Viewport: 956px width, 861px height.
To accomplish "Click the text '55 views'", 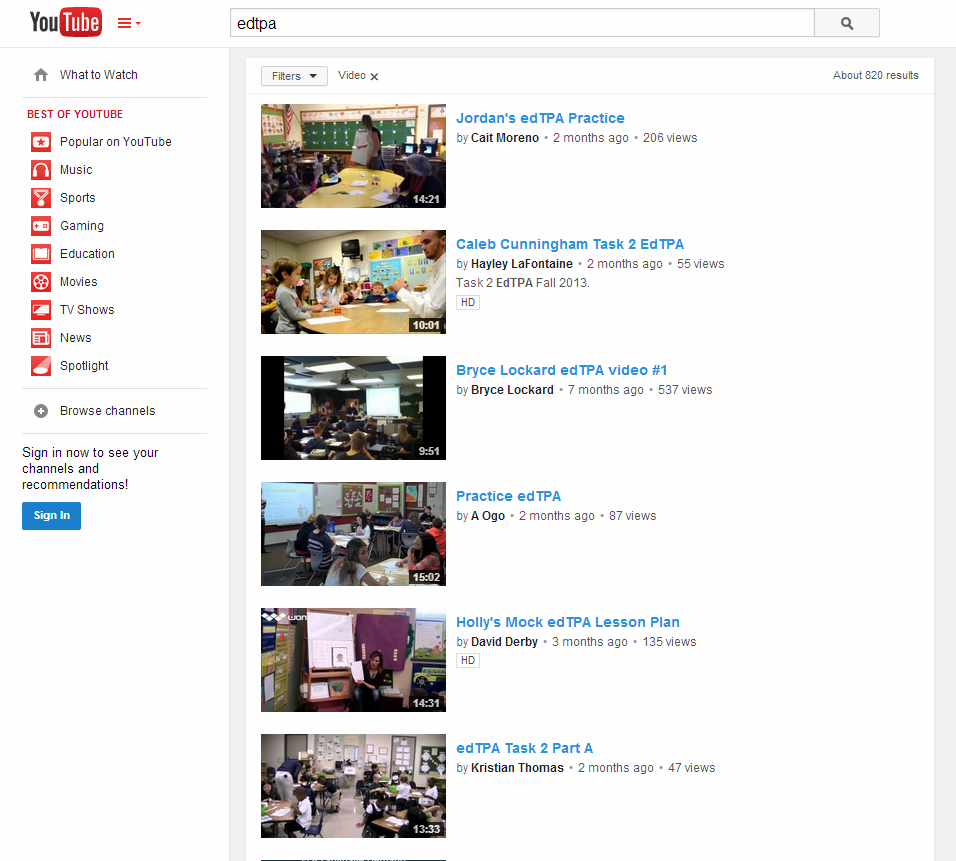I will point(701,264).
